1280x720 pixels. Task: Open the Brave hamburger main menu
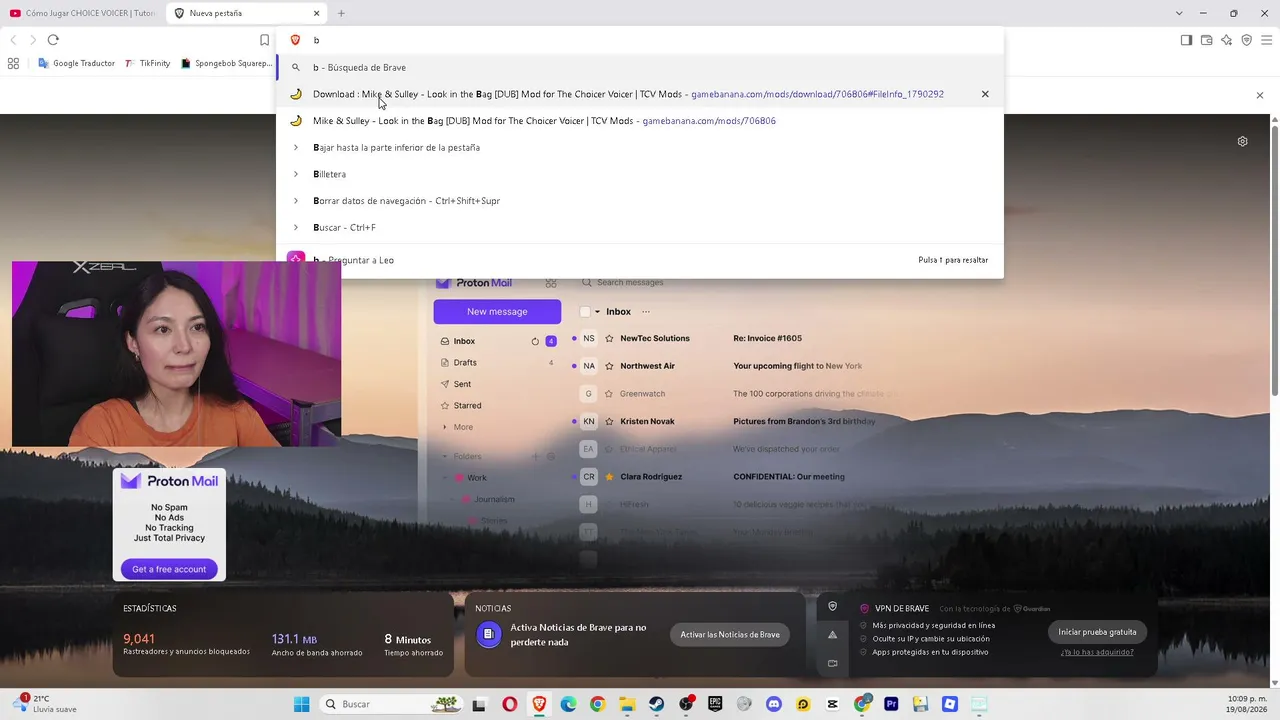point(1266,40)
